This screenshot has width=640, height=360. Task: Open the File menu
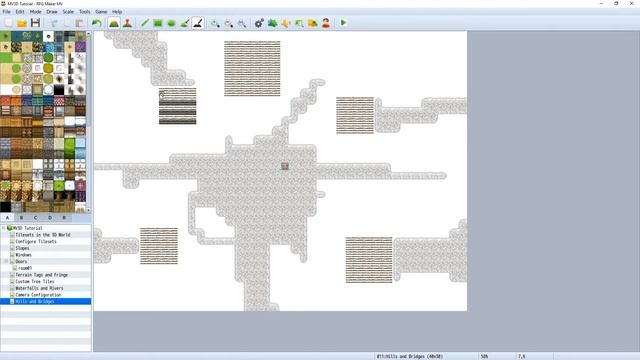(7, 12)
